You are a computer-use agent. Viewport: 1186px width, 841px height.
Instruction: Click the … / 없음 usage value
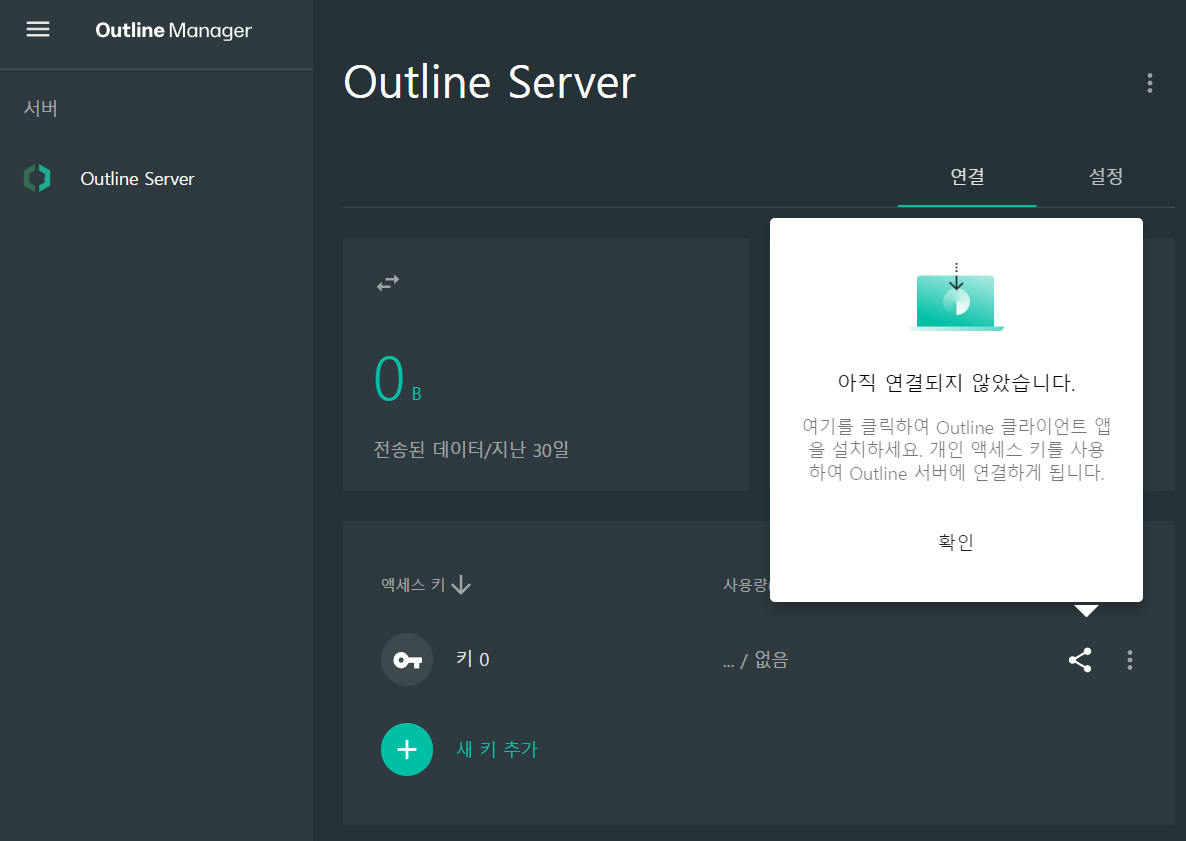click(755, 660)
